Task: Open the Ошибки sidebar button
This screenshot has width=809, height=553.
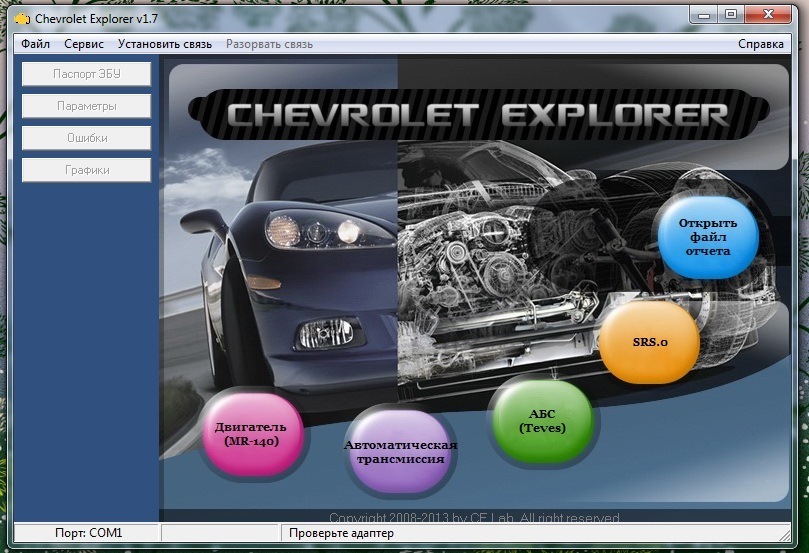Action: coord(86,138)
